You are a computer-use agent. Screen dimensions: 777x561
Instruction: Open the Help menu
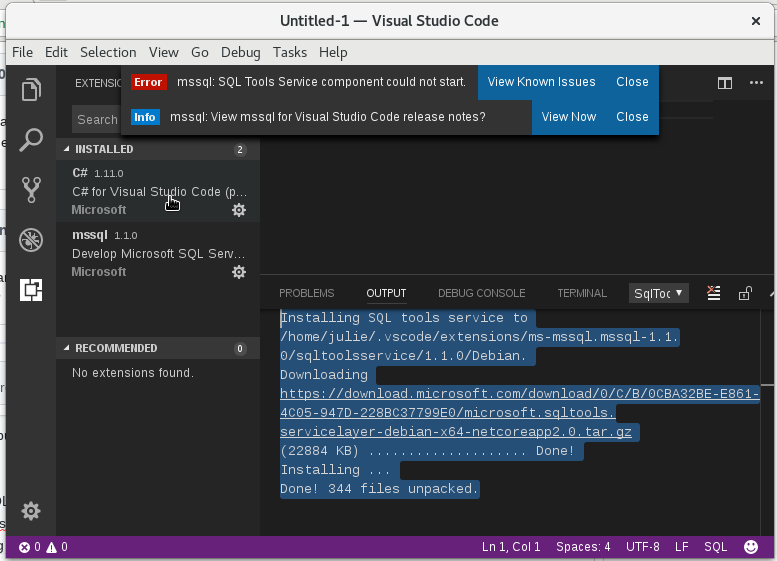[x=333, y=52]
